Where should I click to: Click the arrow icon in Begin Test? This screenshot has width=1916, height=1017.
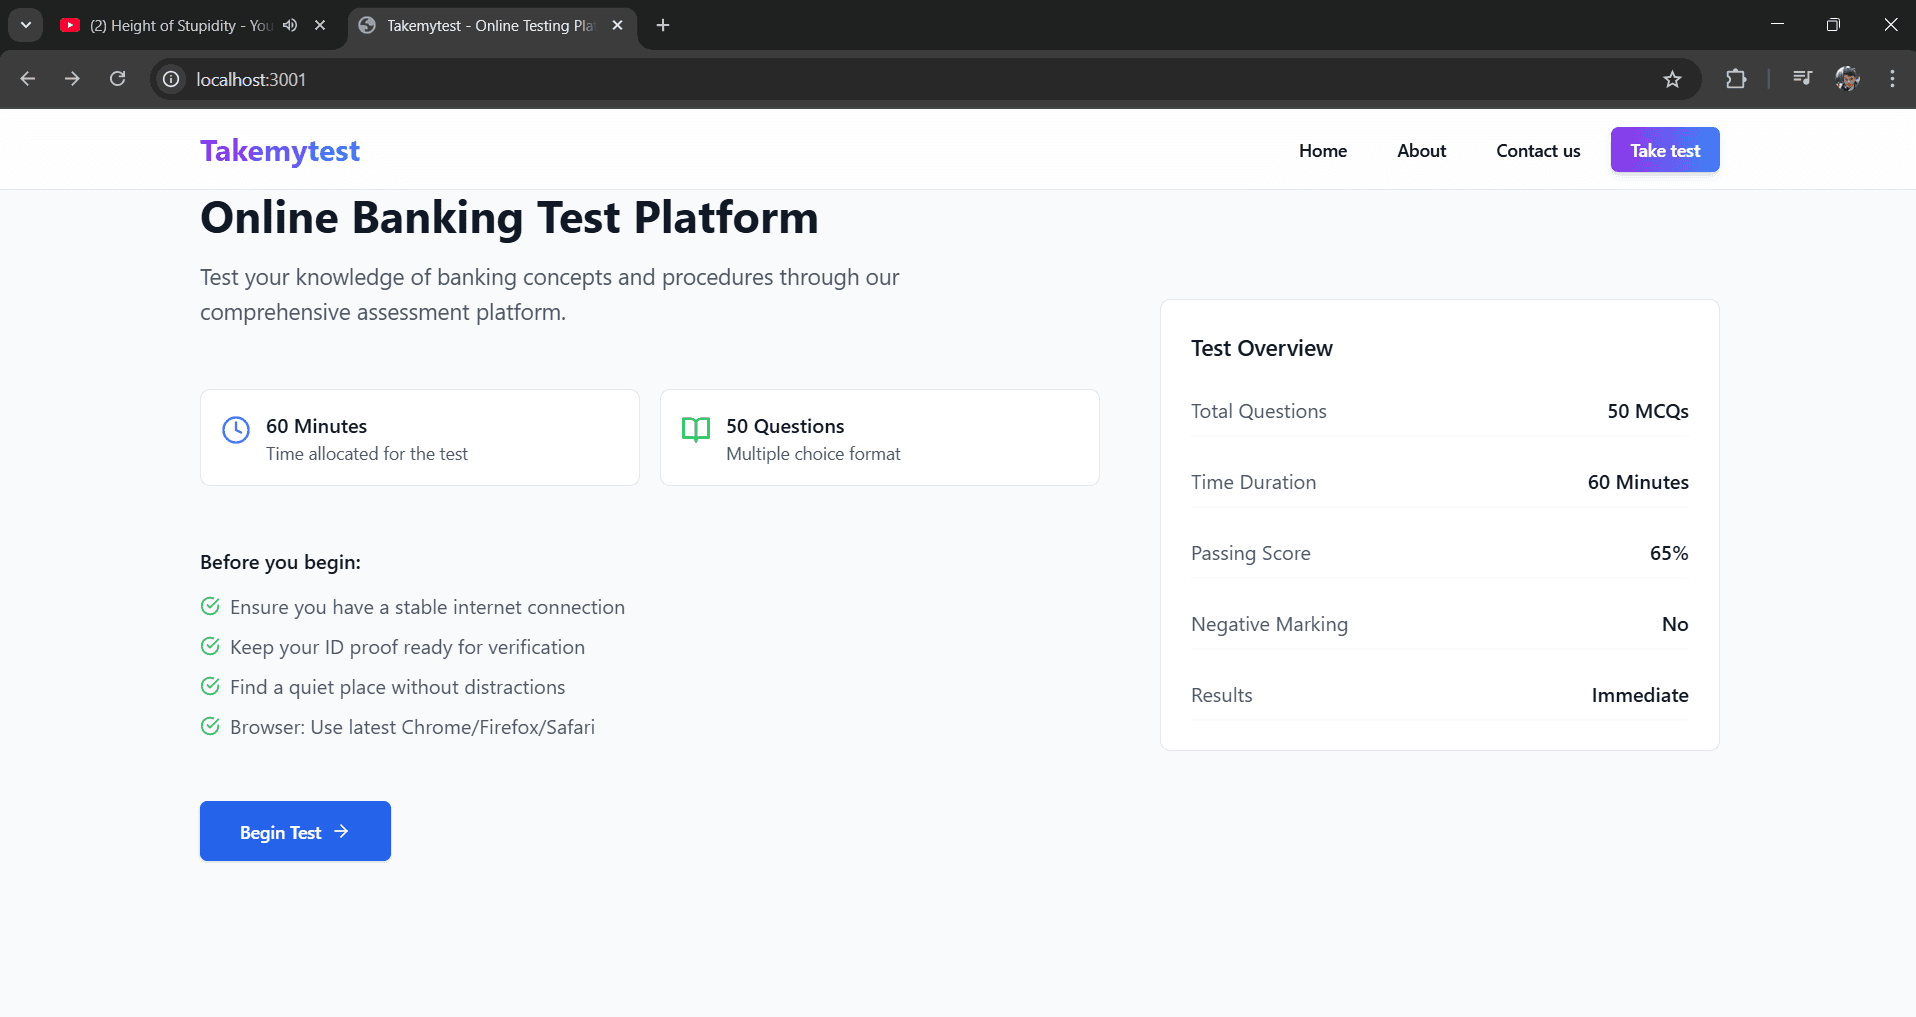[341, 831]
